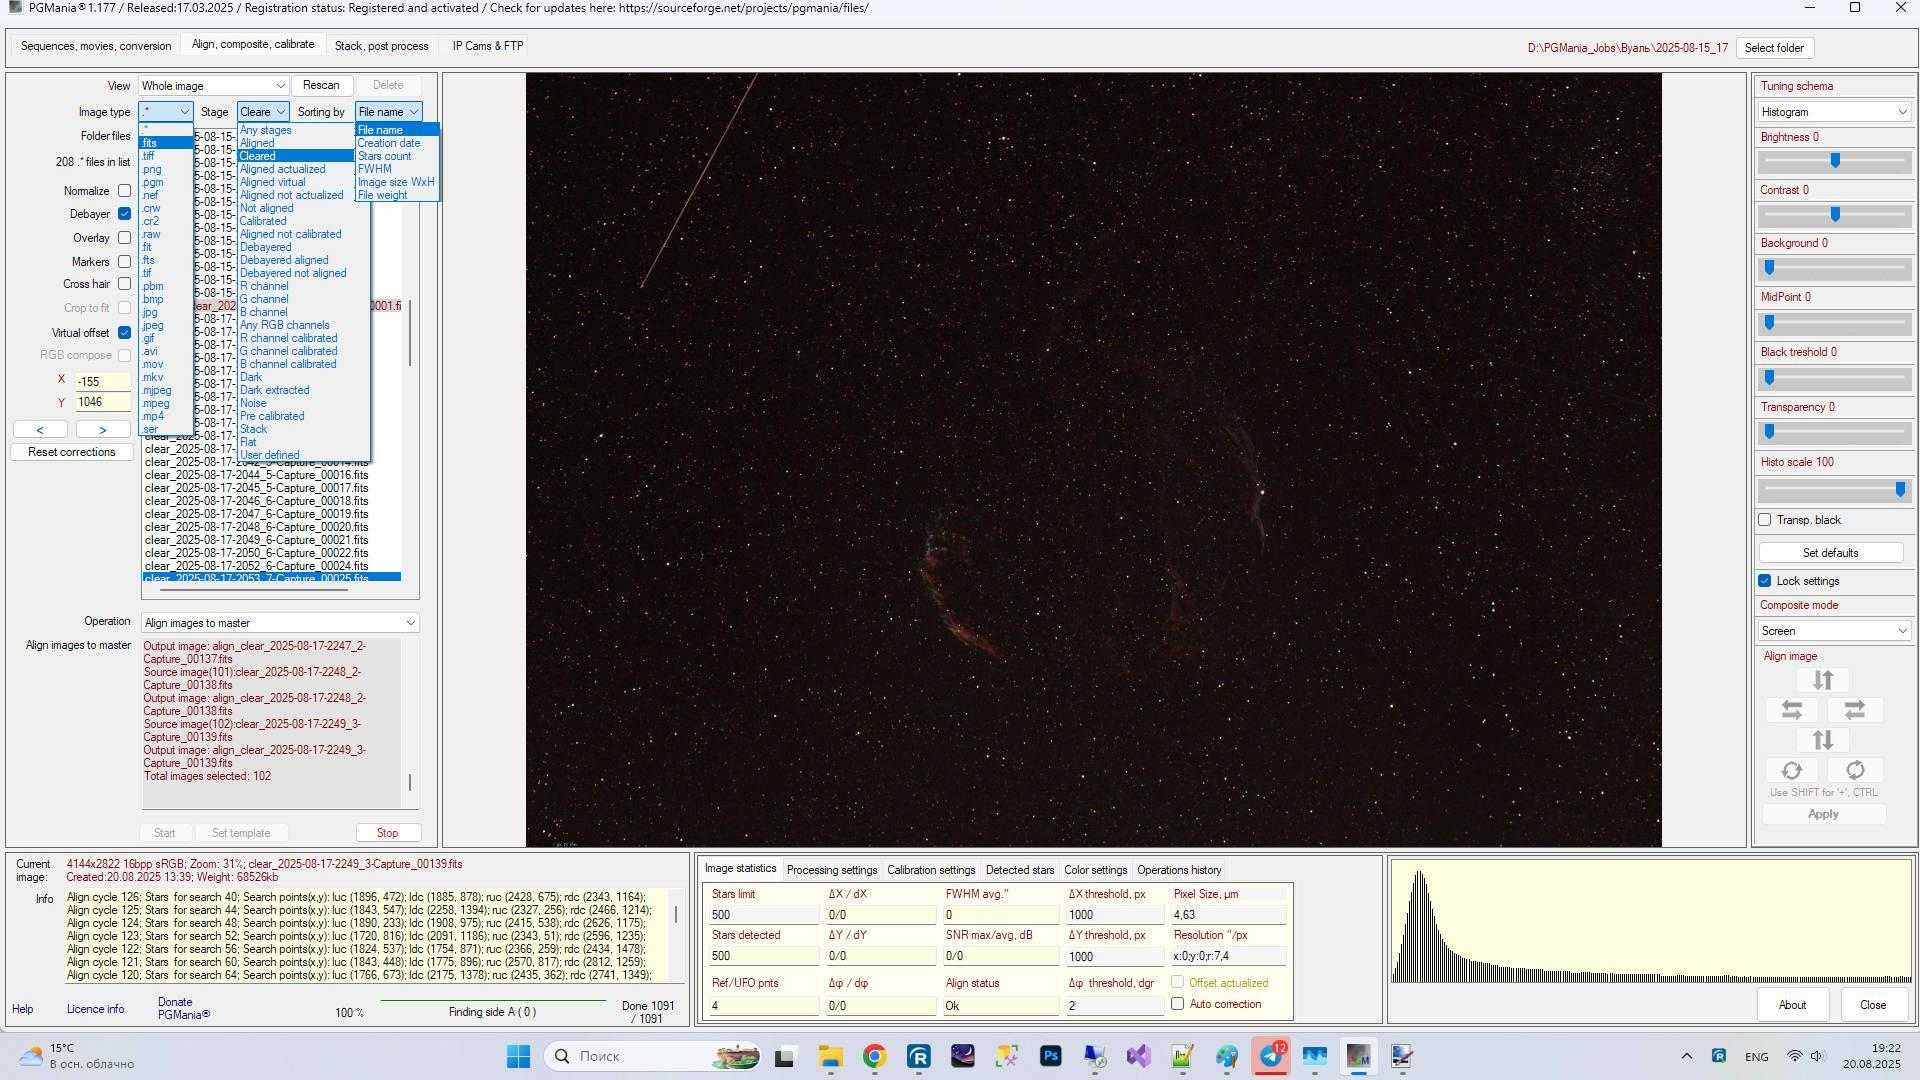Click Reset corrections
This screenshot has width=1920, height=1080.
pos(72,452)
